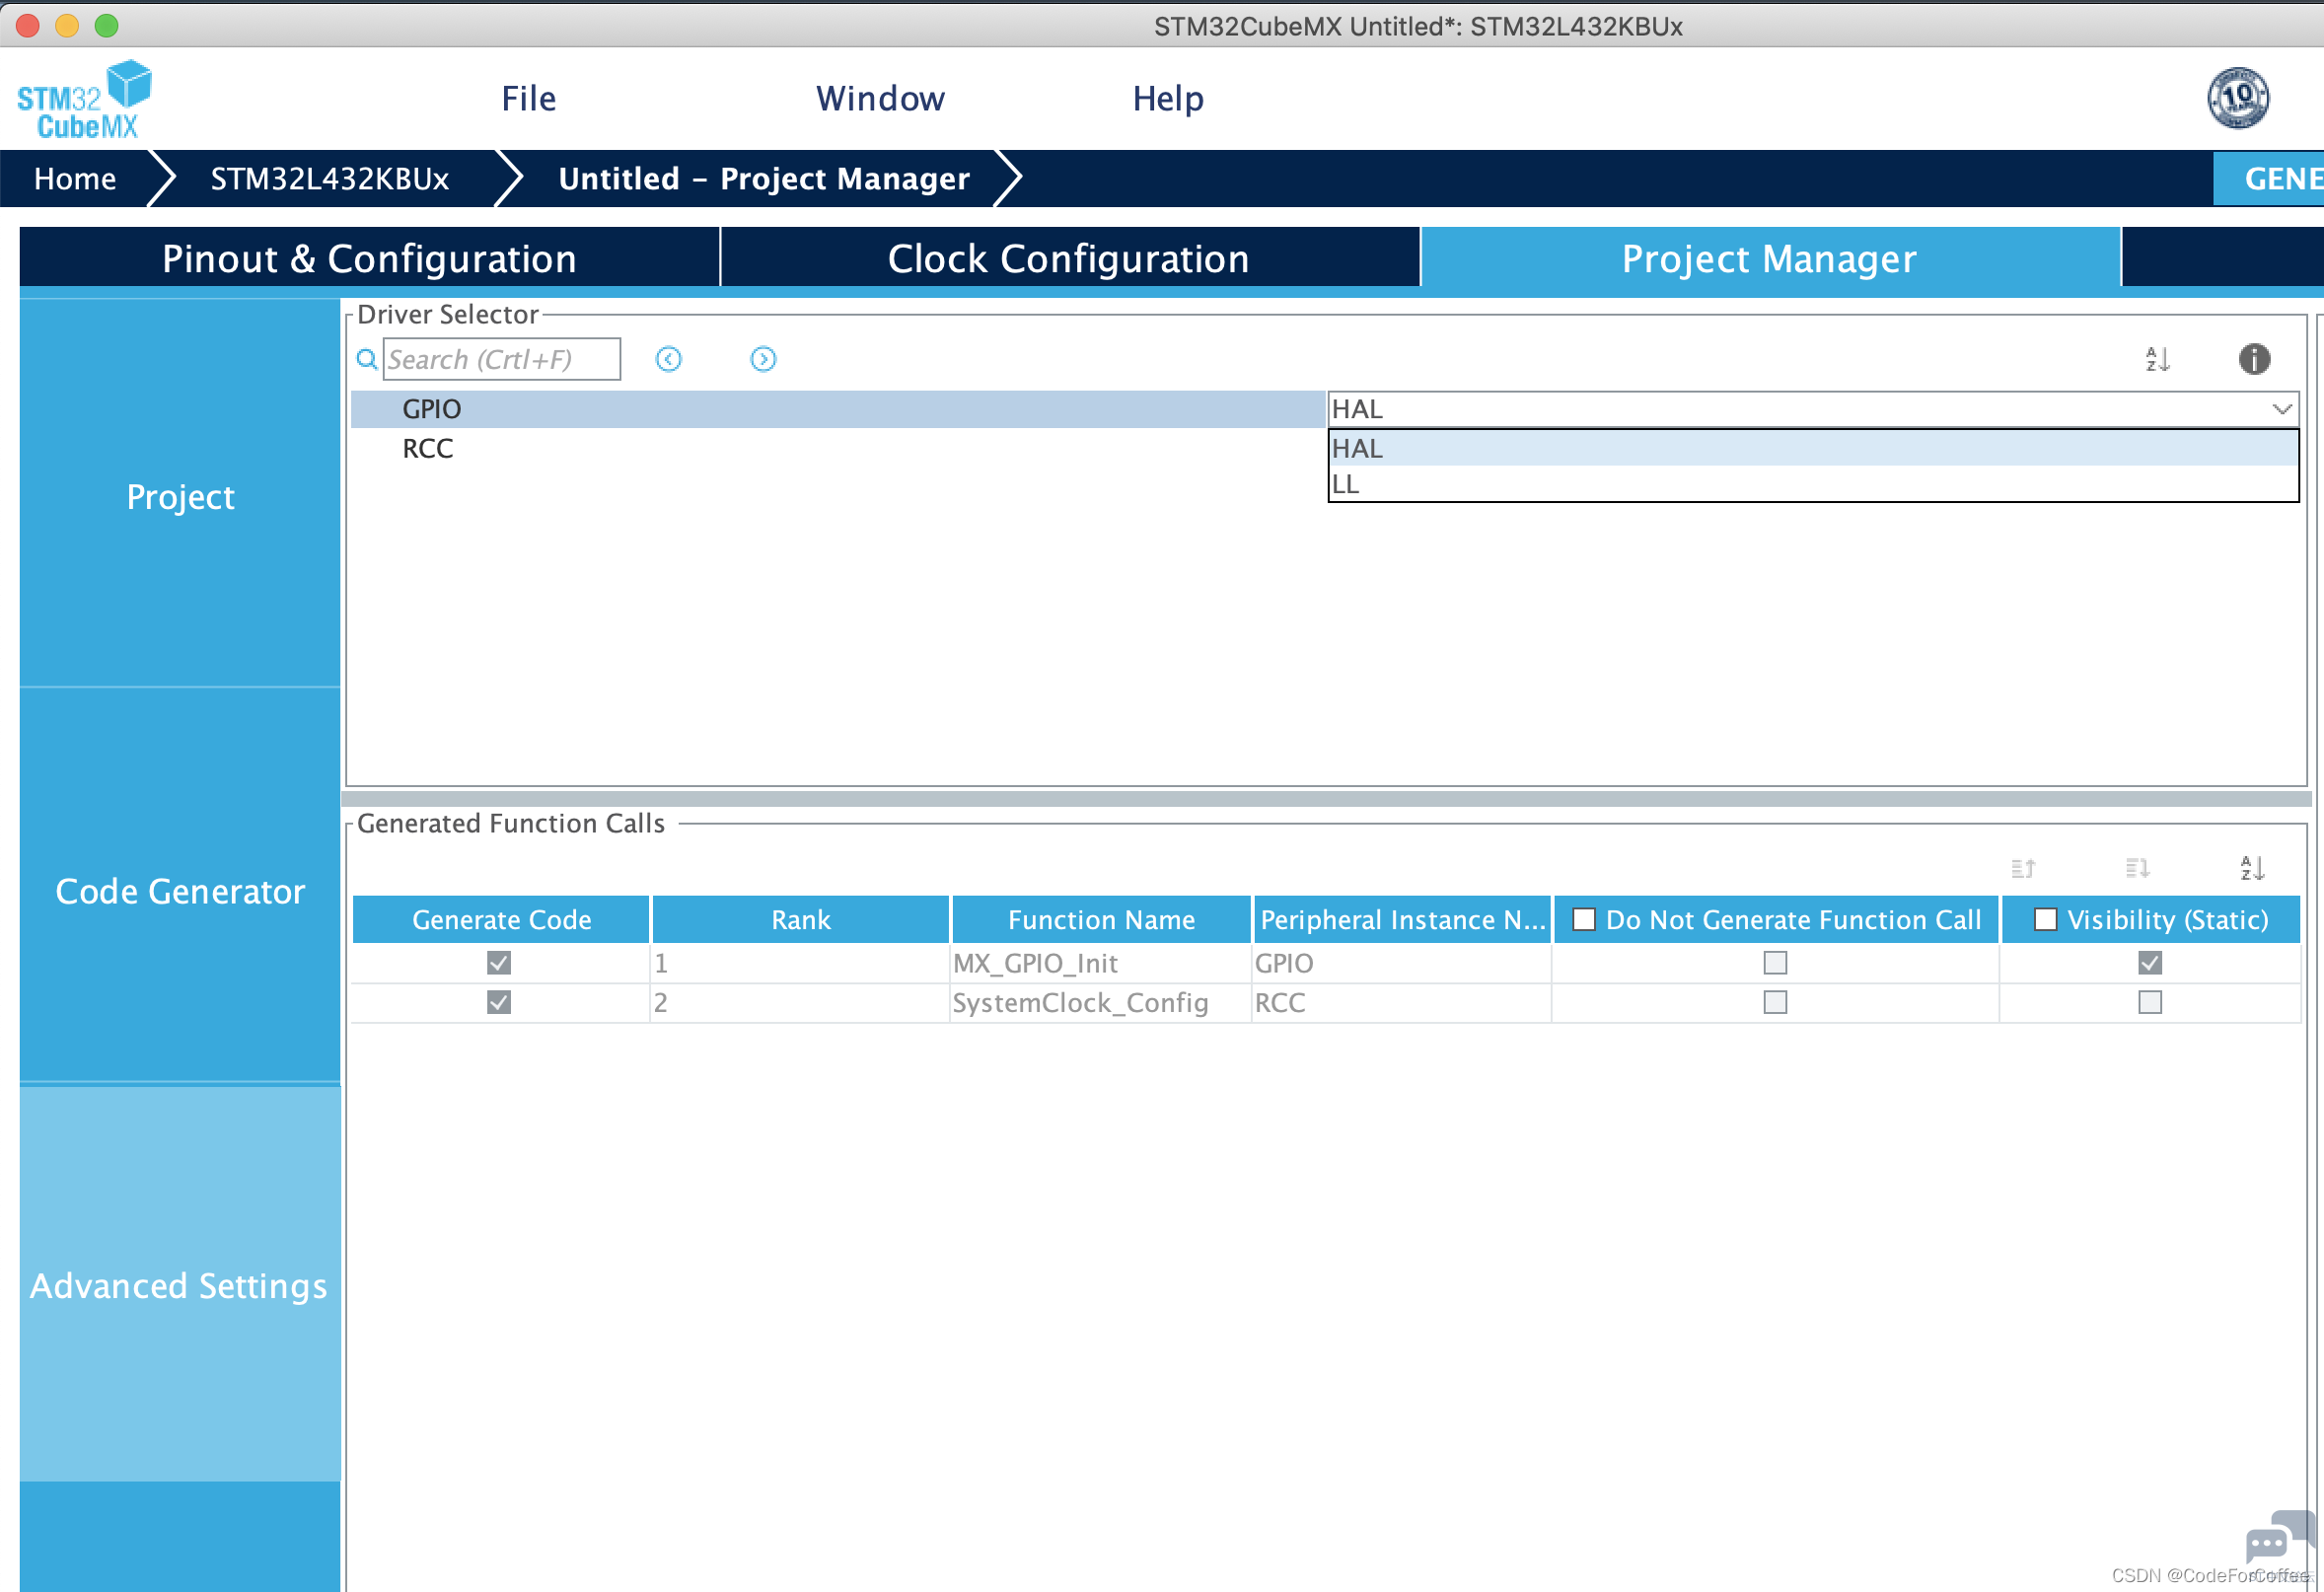2324x1592 pixels.
Task: Choose LL from the driver dropdown list
Action: point(1813,484)
